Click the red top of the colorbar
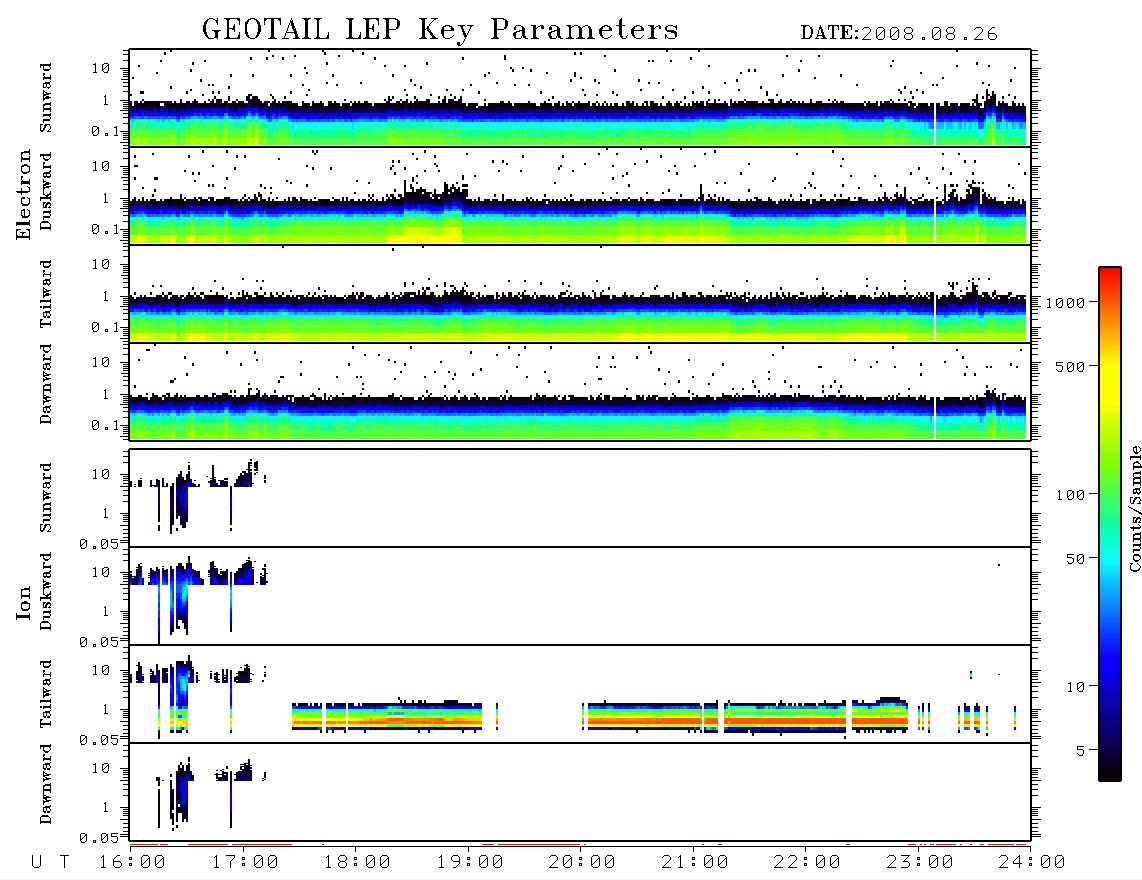Image resolution: width=1142 pixels, height=880 pixels. (1110, 277)
